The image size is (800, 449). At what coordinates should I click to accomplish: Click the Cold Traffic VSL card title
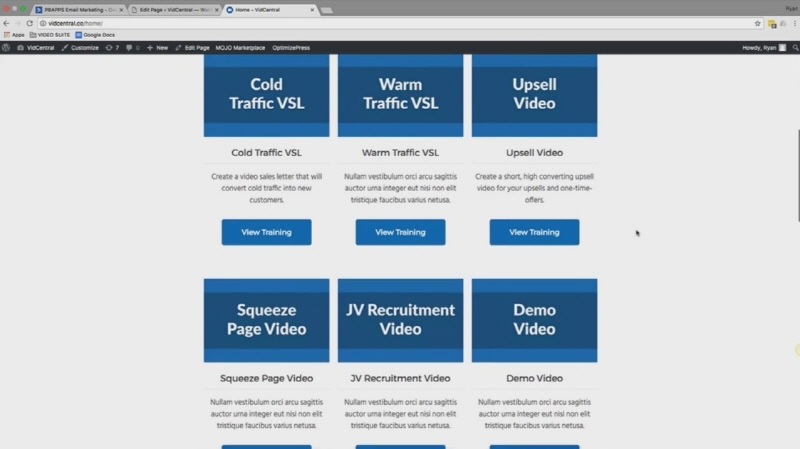(x=266, y=153)
